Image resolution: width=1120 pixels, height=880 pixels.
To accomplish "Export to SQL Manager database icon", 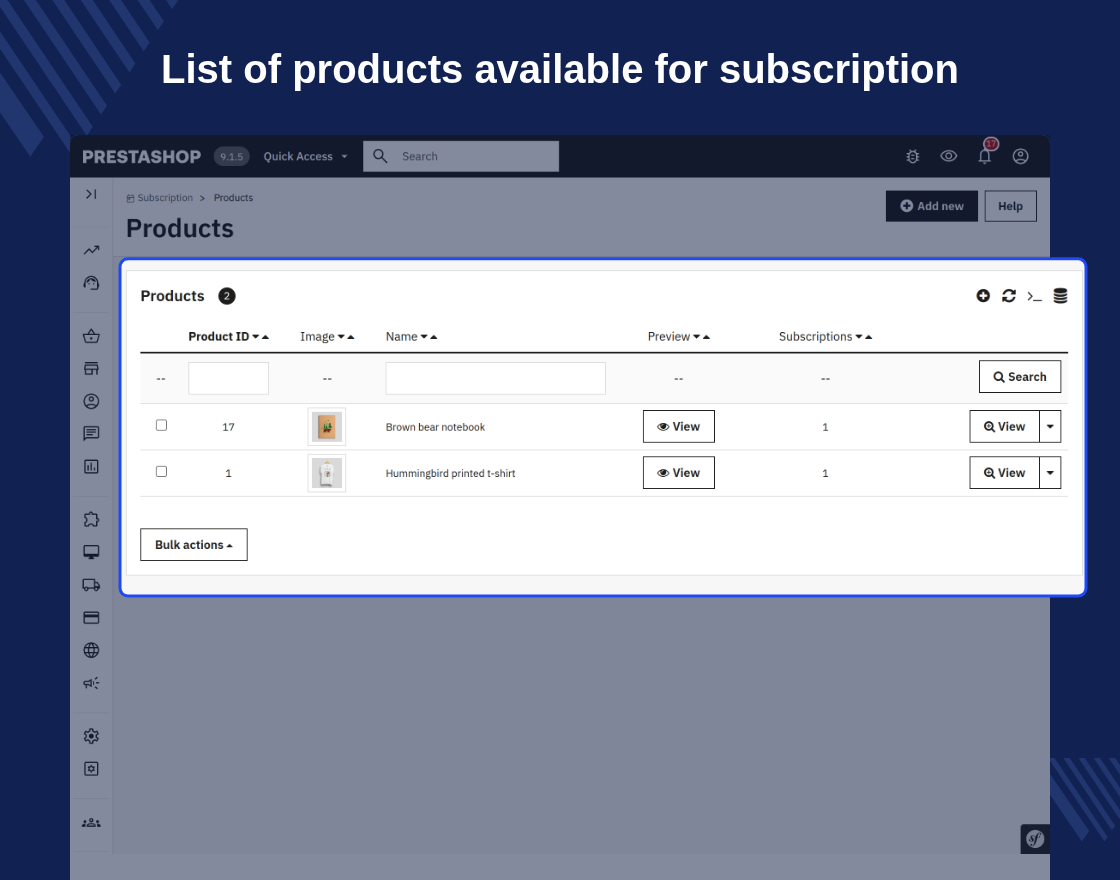I will (1060, 296).
